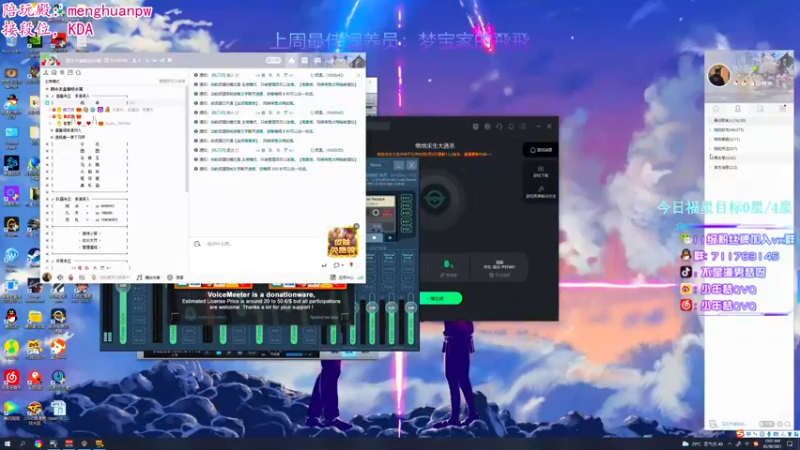Click the taskbar search magnifier
The width and height of the screenshot is (800, 450).
pyautogui.click(x=22, y=444)
